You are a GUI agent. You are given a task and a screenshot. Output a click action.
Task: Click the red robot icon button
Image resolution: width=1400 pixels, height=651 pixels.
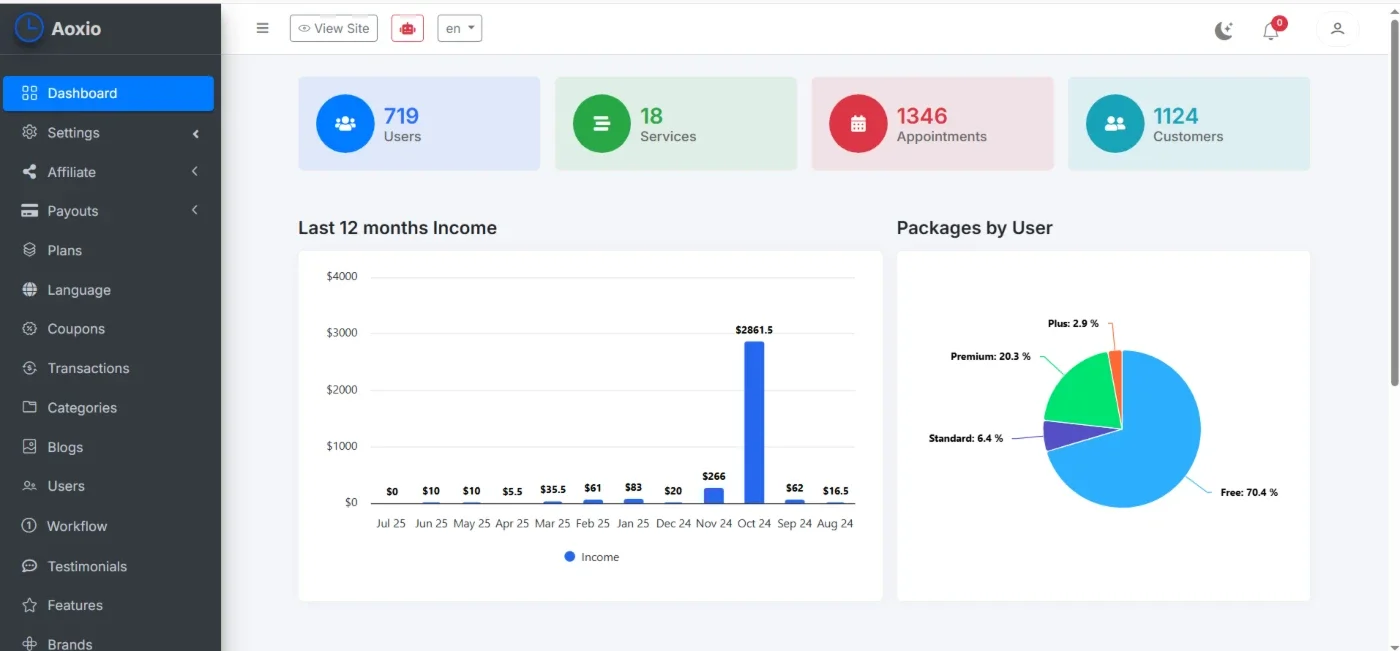[407, 28]
